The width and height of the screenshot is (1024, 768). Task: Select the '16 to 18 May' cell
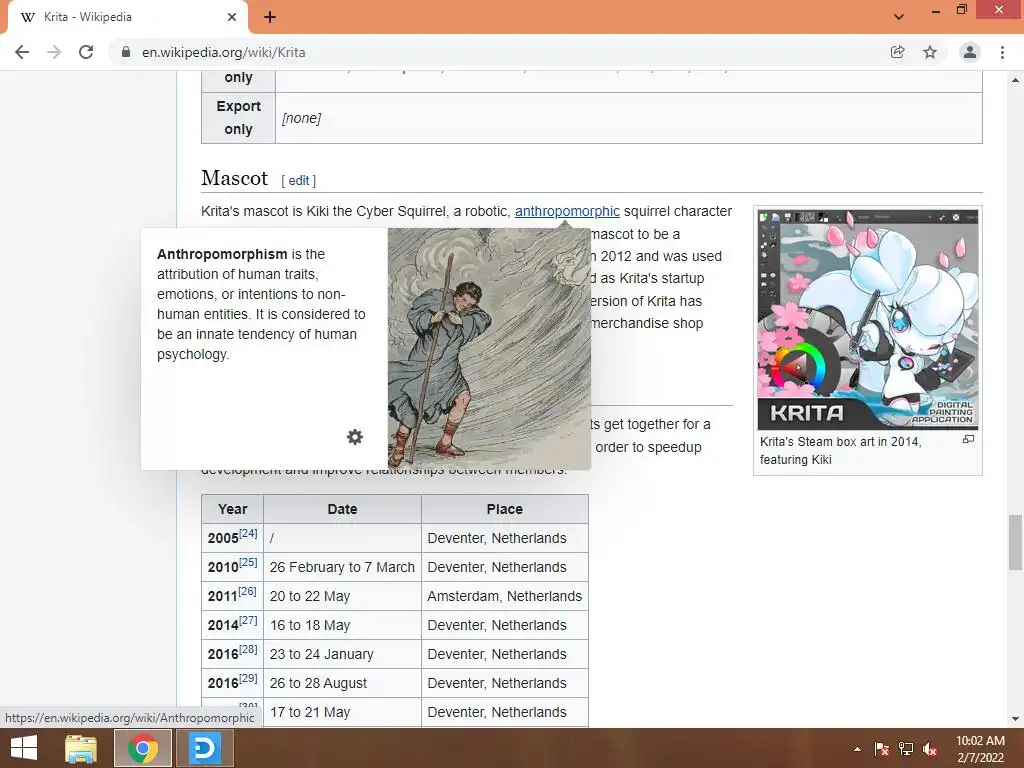point(342,625)
